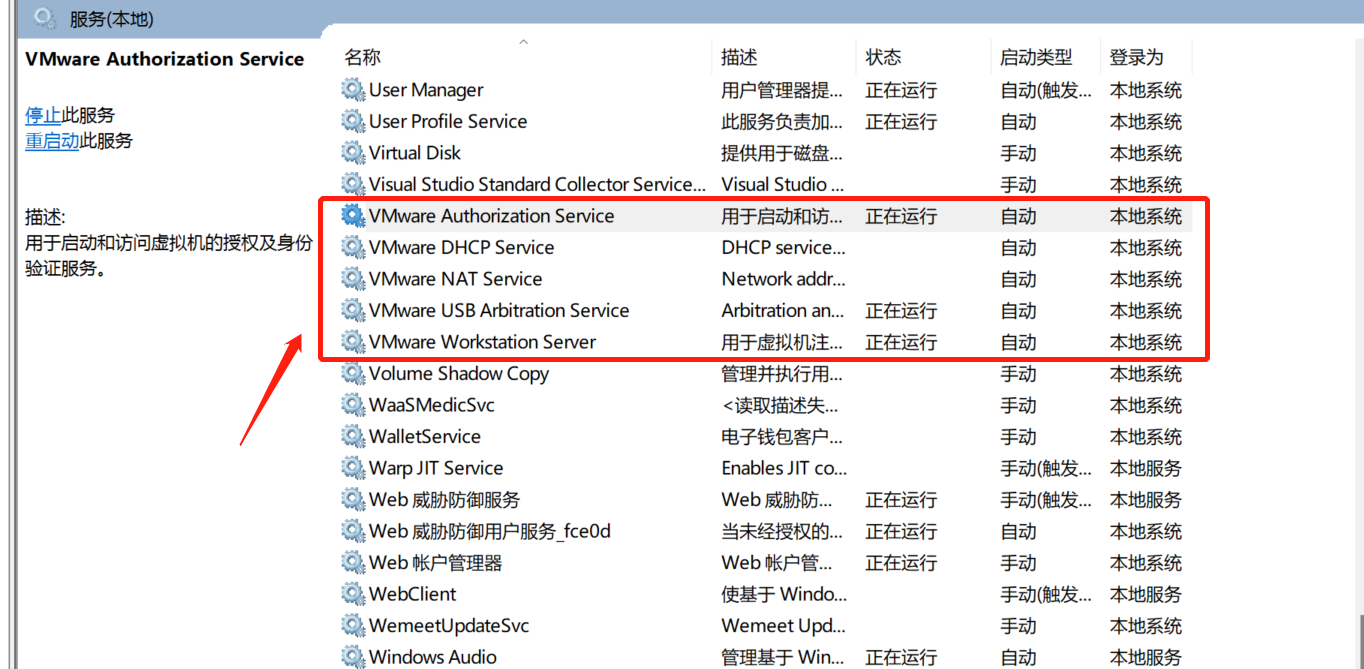Select the Web 帐户管理器 name
Viewport: 1364px width, 669px height.
(x=436, y=562)
